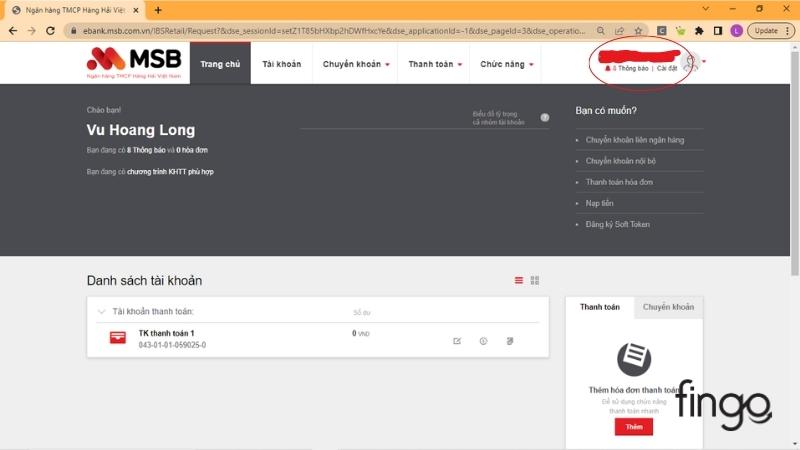The image size is (800, 450).
Task: Expand the Chuyển khoản dropdown menu
Action: [356, 64]
